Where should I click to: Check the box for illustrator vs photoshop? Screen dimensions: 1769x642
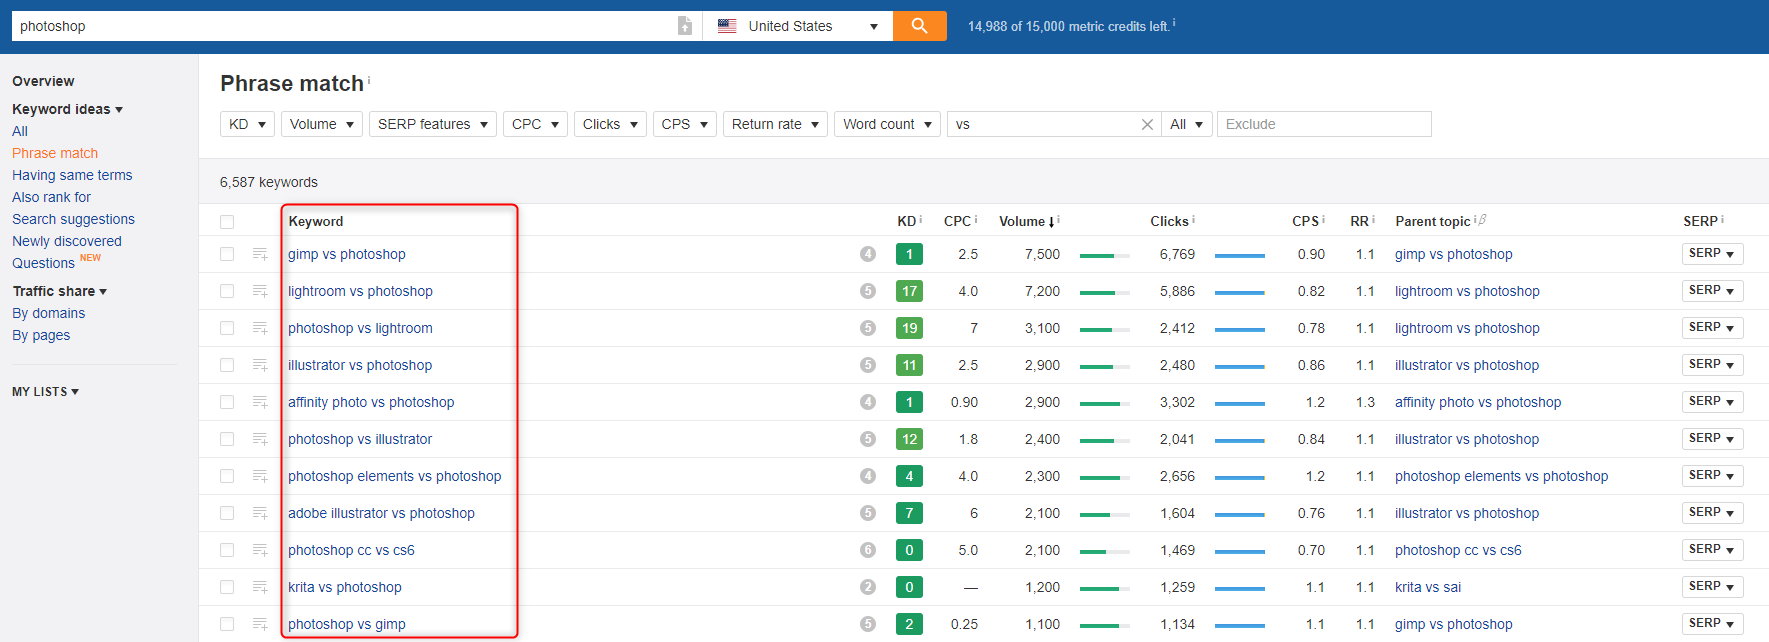227,365
